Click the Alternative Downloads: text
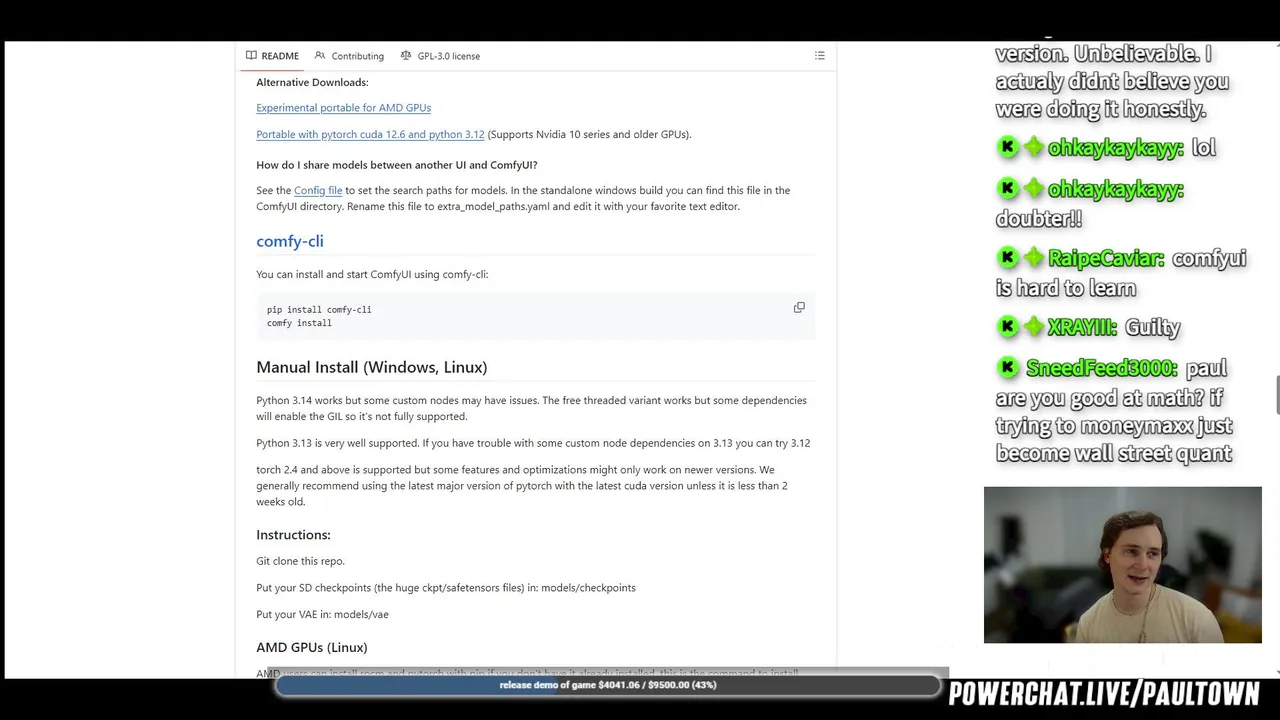1280x720 pixels. [312, 82]
